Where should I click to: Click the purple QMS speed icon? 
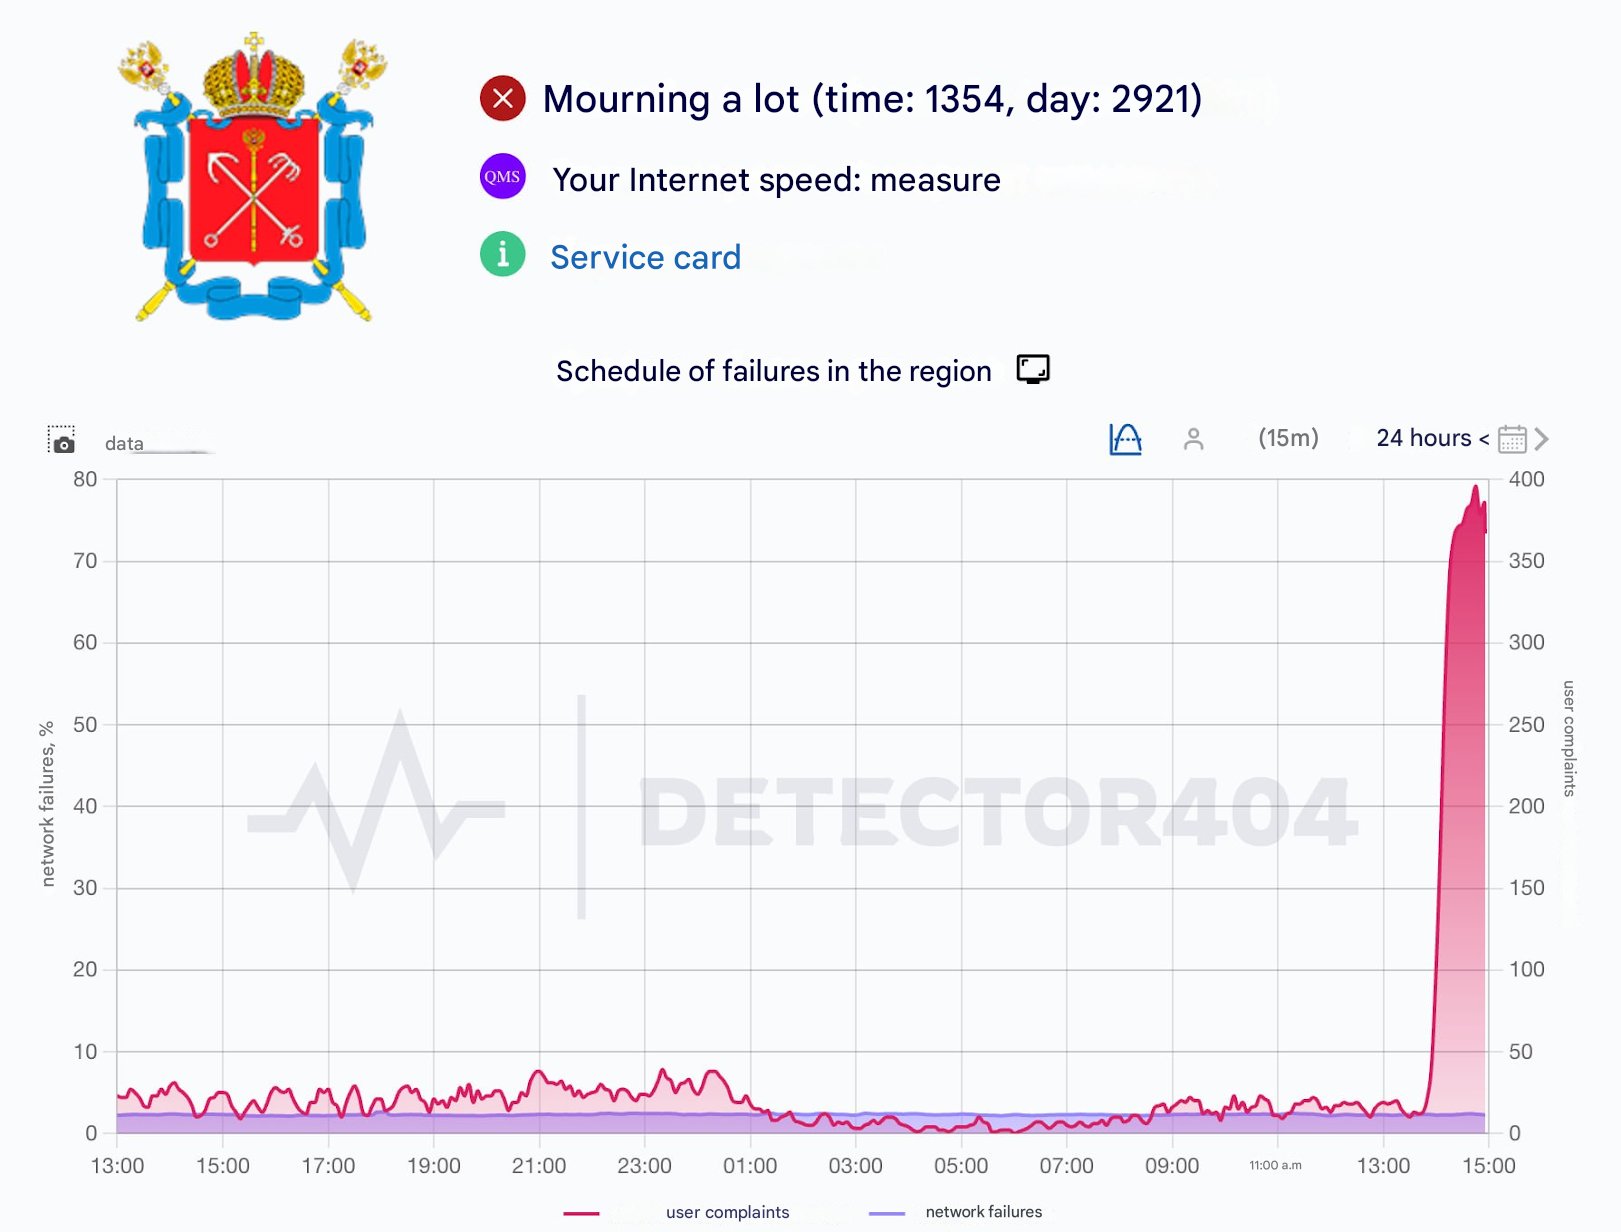tap(503, 177)
